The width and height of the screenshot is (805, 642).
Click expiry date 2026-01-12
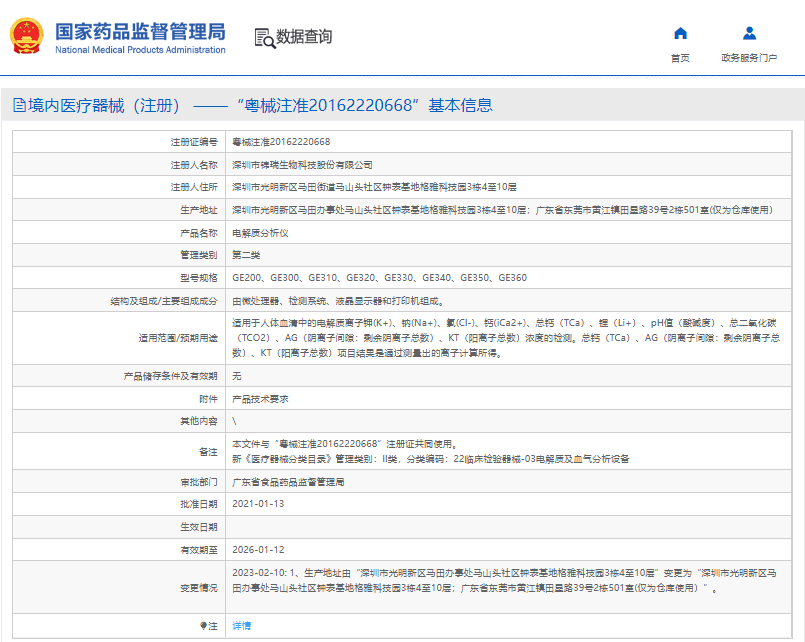tap(258, 550)
